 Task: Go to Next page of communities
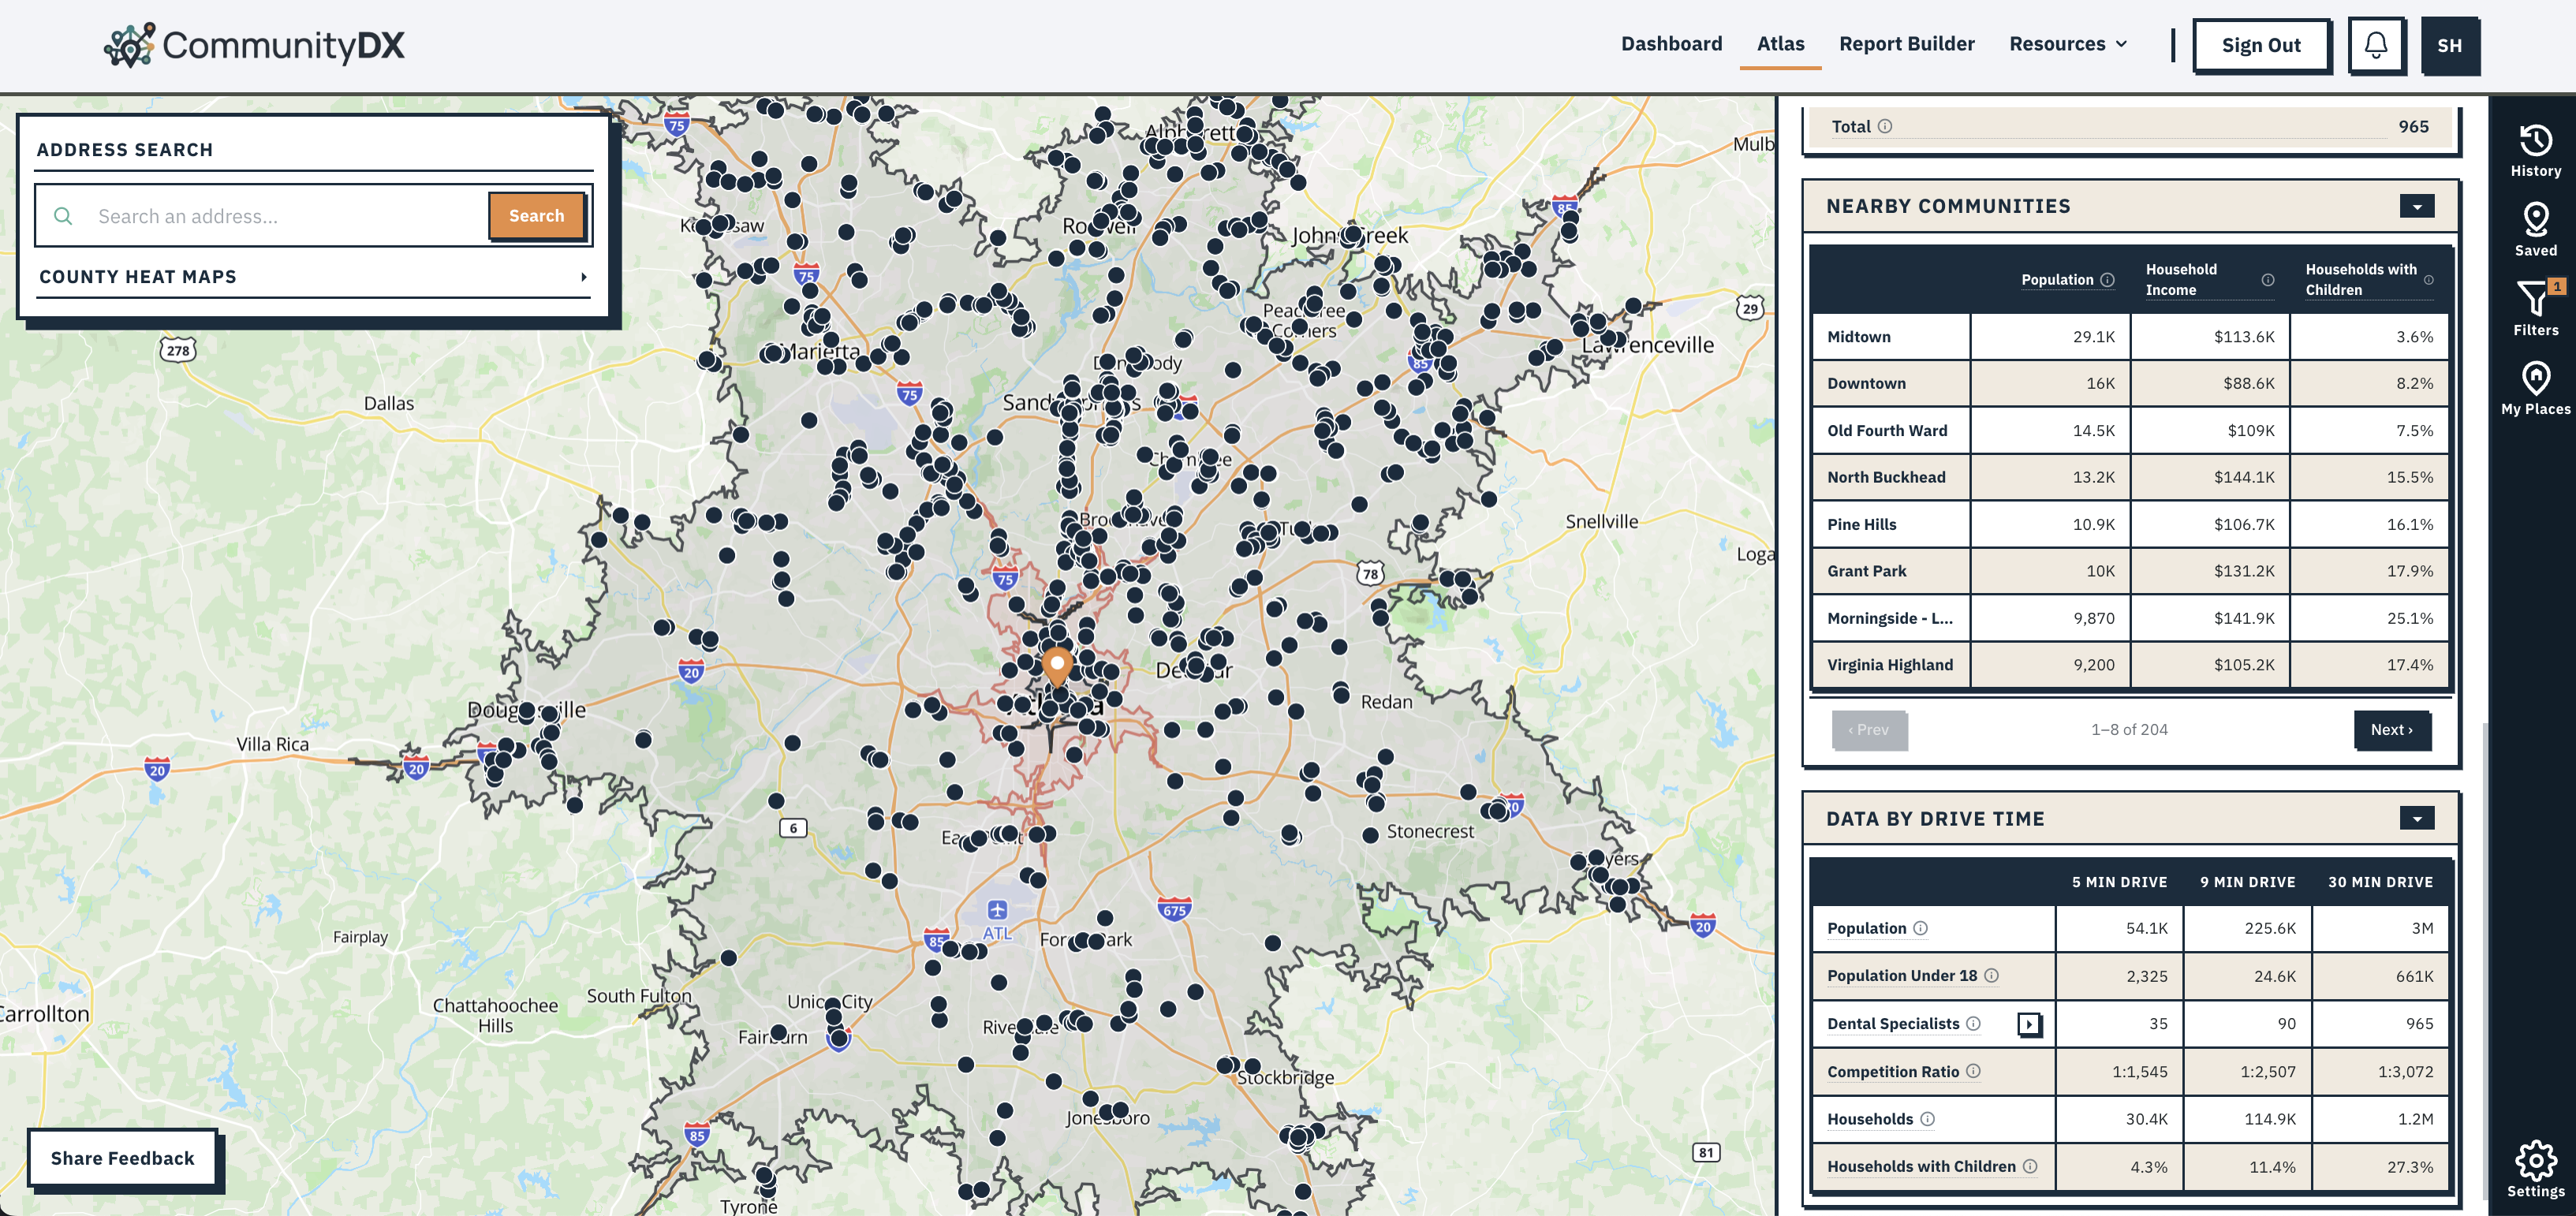2391,729
